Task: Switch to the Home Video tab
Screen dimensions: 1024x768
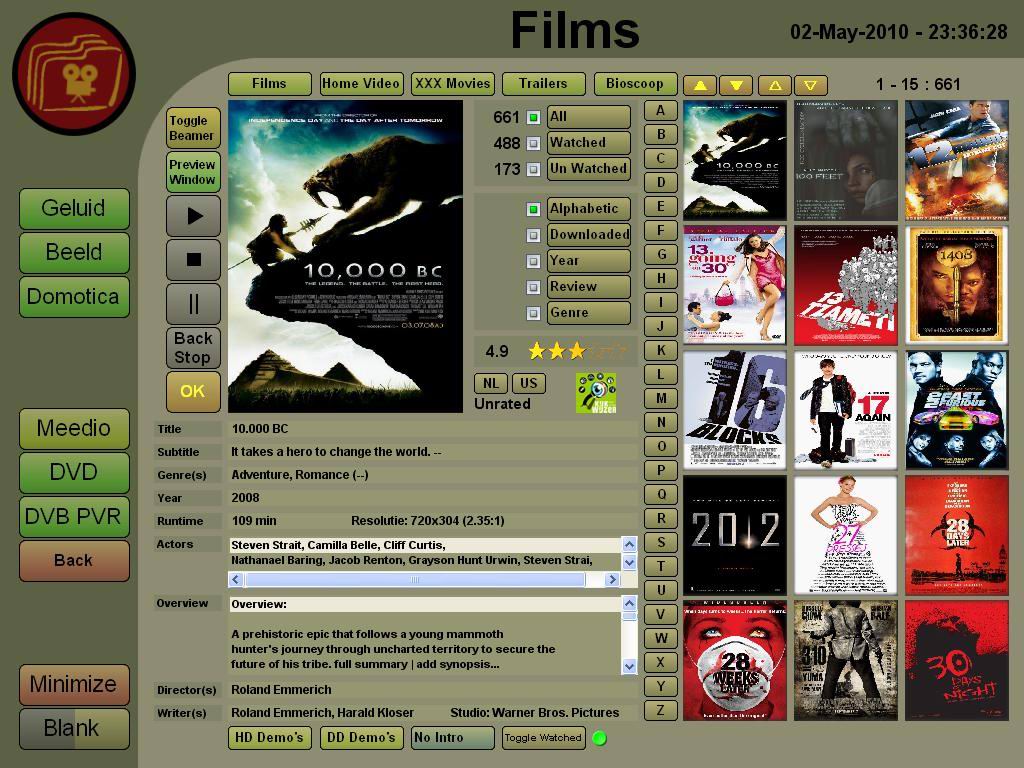Action: [x=361, y=84]
